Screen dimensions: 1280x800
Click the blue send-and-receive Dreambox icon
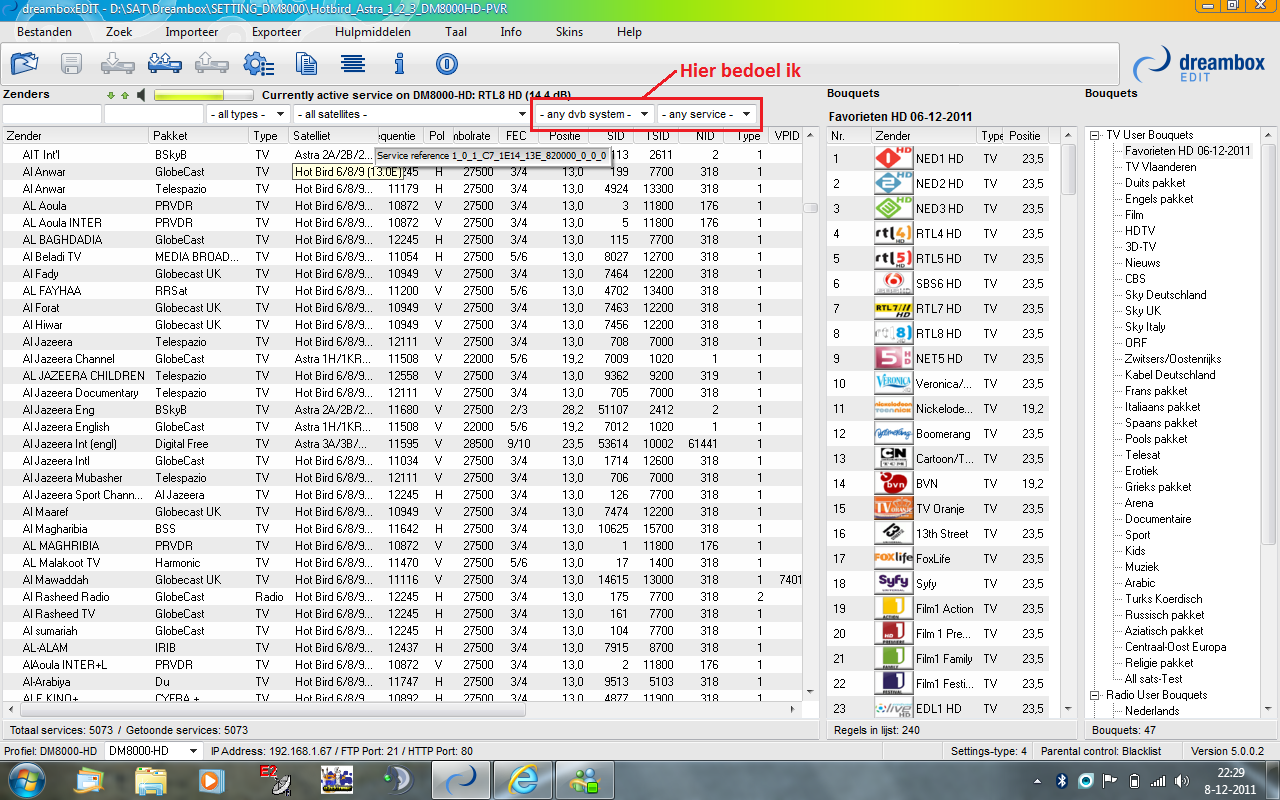(x=165, y=65)
